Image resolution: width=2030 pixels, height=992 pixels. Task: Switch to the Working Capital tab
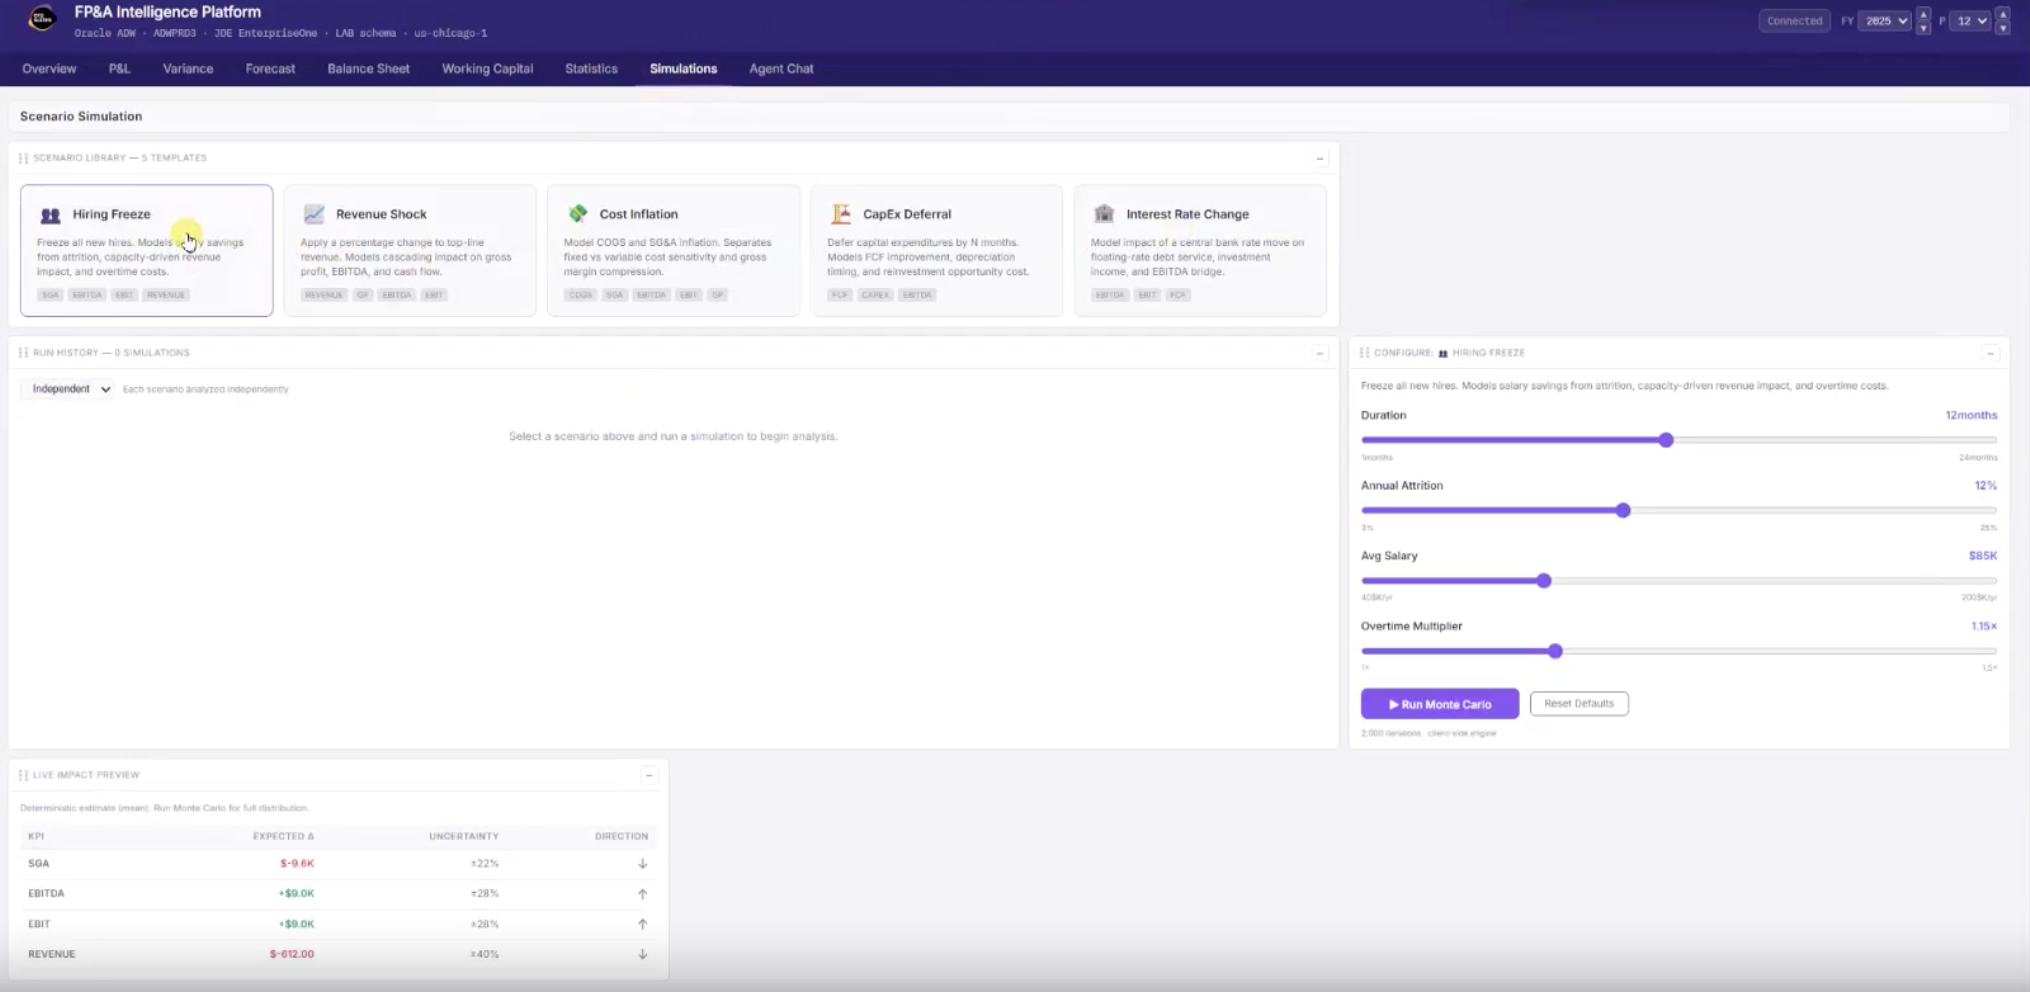point(487,69)
